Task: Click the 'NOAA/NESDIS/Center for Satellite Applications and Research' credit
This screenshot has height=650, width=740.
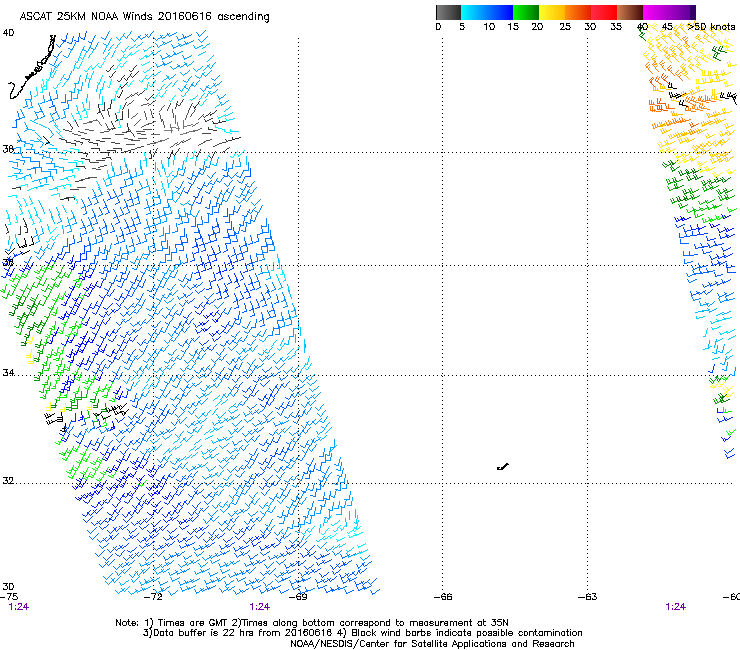Action: [x=432, y=644]
